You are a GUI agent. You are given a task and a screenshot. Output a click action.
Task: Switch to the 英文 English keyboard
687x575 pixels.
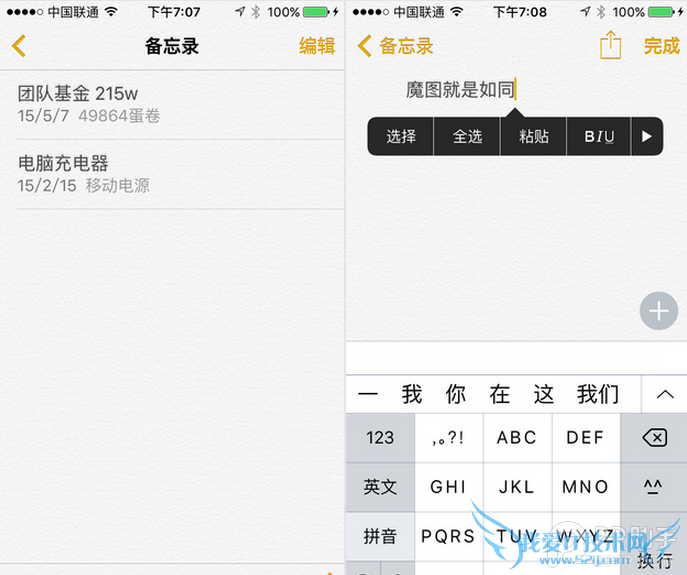(x=380, y=487)
